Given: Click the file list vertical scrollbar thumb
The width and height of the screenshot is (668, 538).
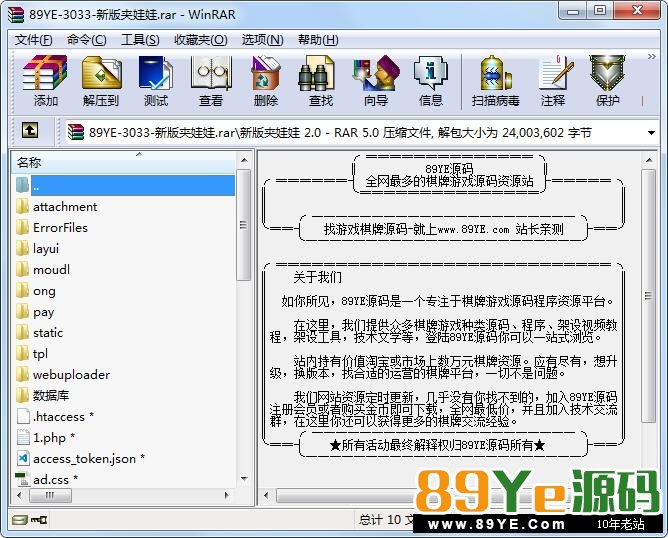Looking at the screenshot, I should [x=244, y=224].
